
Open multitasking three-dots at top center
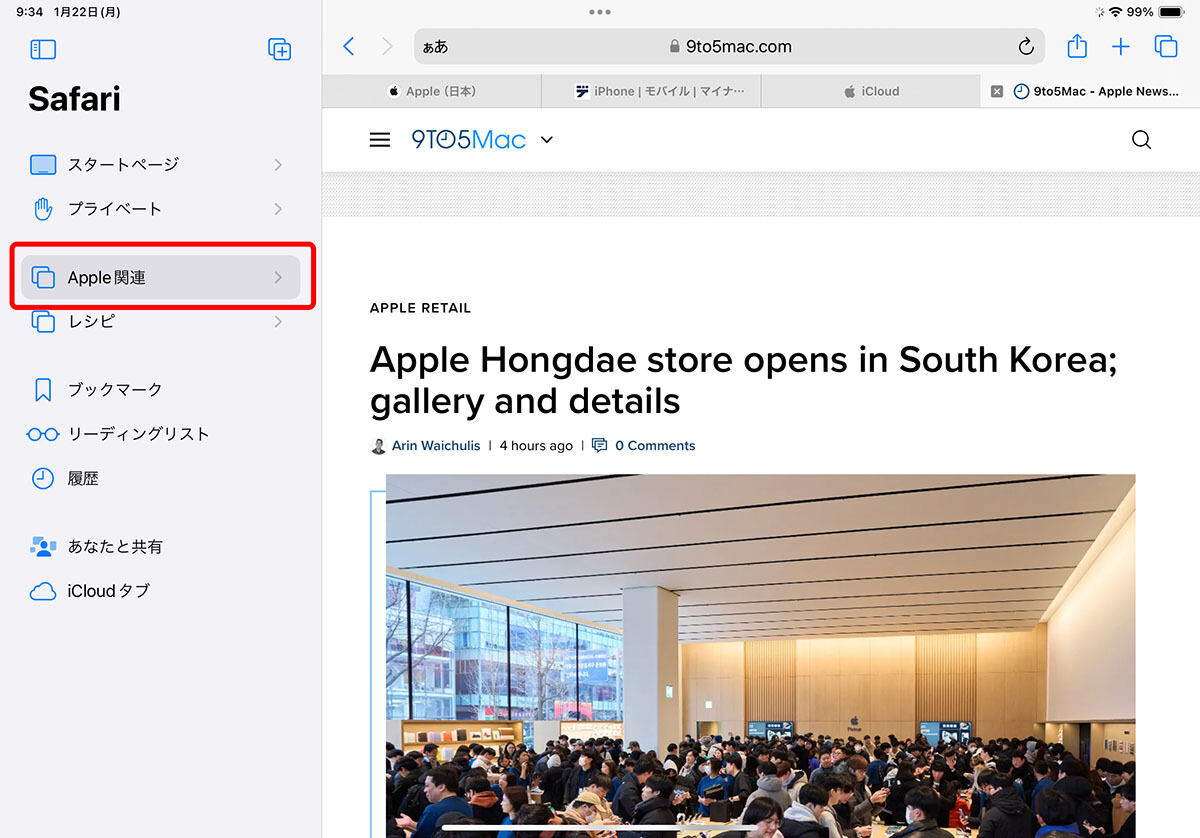point(600,12)
